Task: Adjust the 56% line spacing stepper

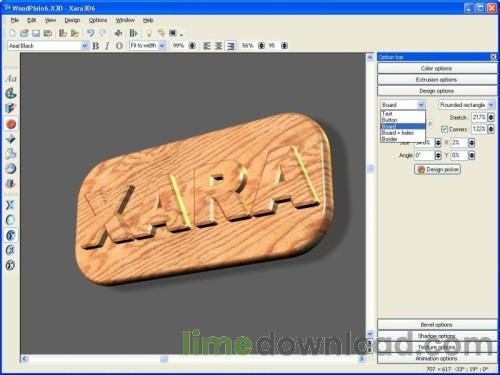Action: [x=261, y=46]
